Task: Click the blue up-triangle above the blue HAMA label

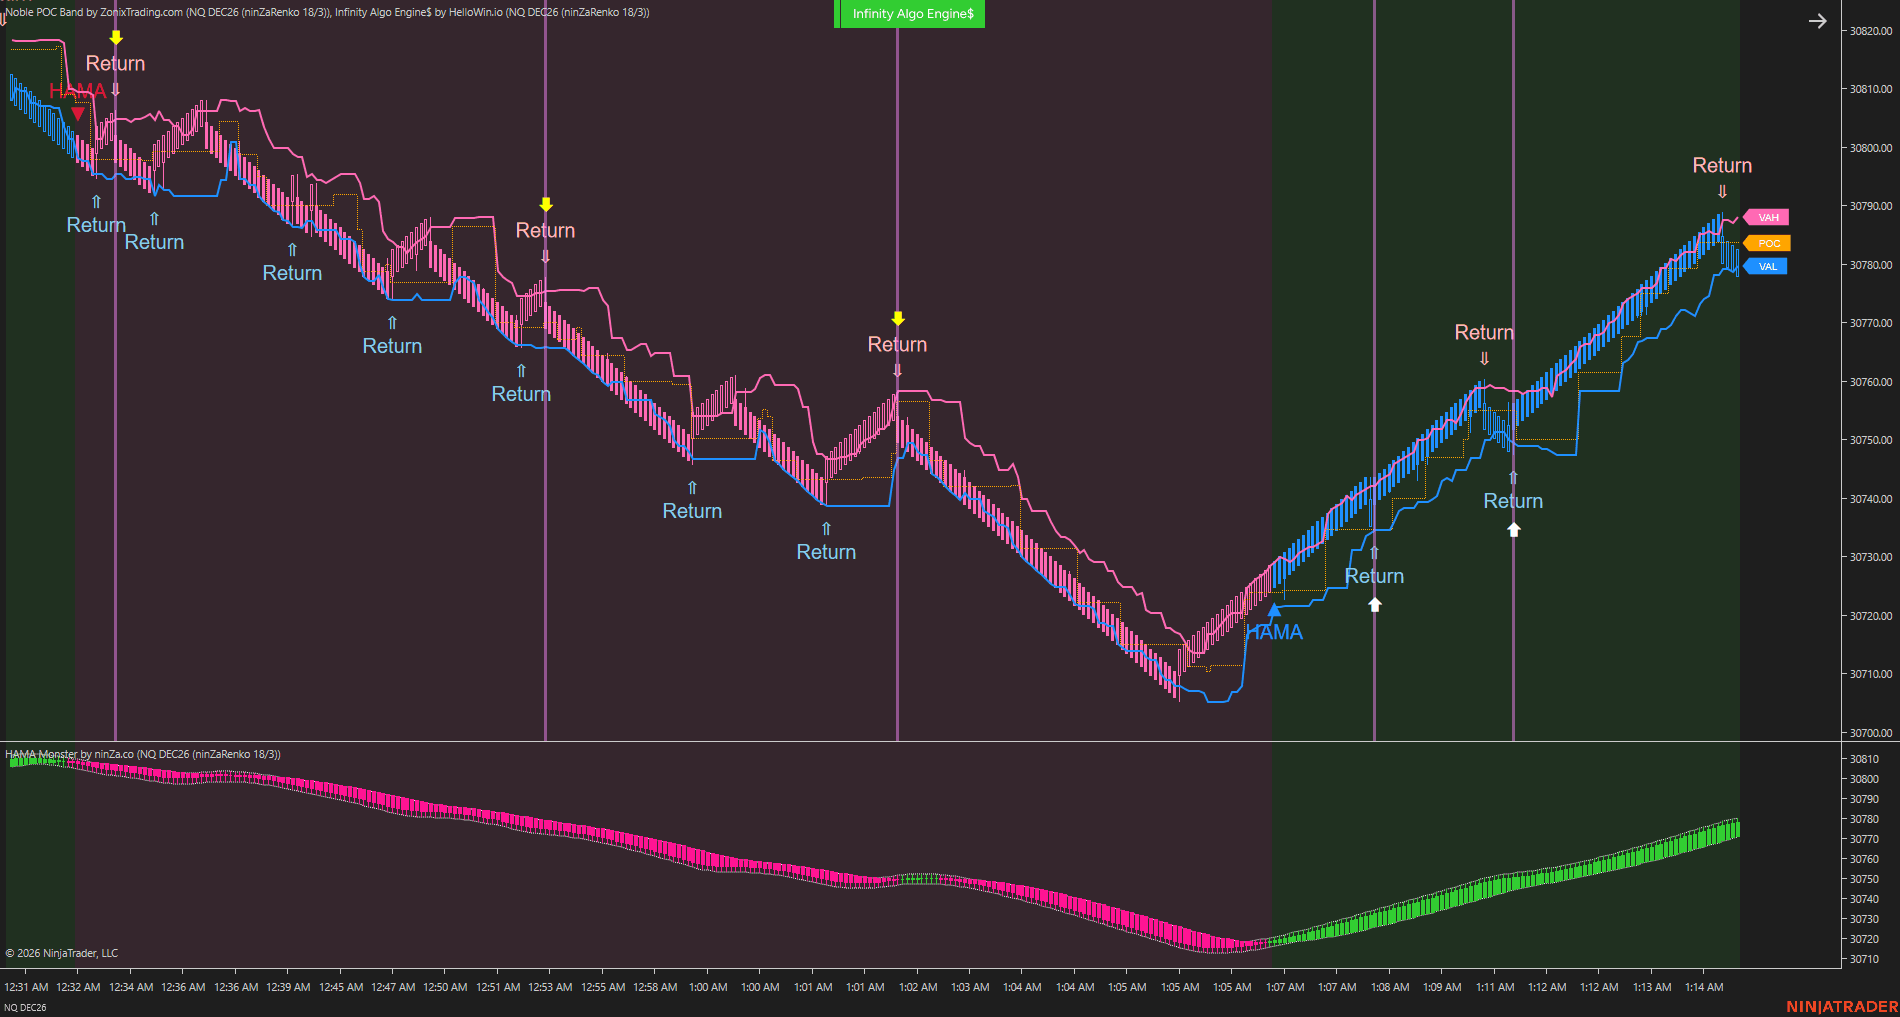Action: [1274, 609]
